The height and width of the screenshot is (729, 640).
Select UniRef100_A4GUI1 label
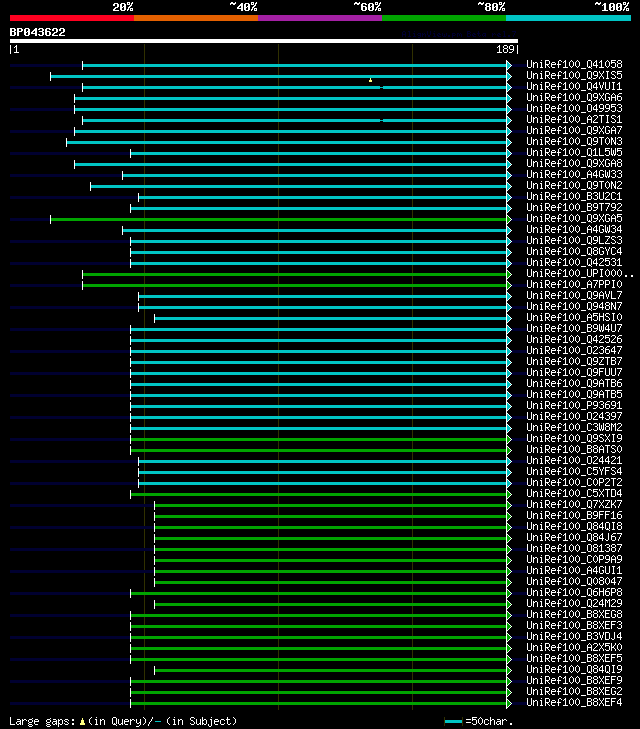[574, 570]
